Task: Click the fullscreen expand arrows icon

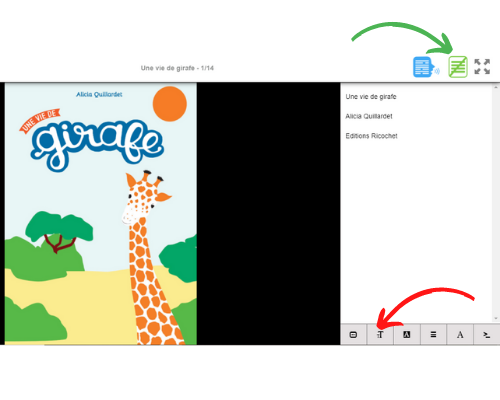Action: tap(482, 67)
